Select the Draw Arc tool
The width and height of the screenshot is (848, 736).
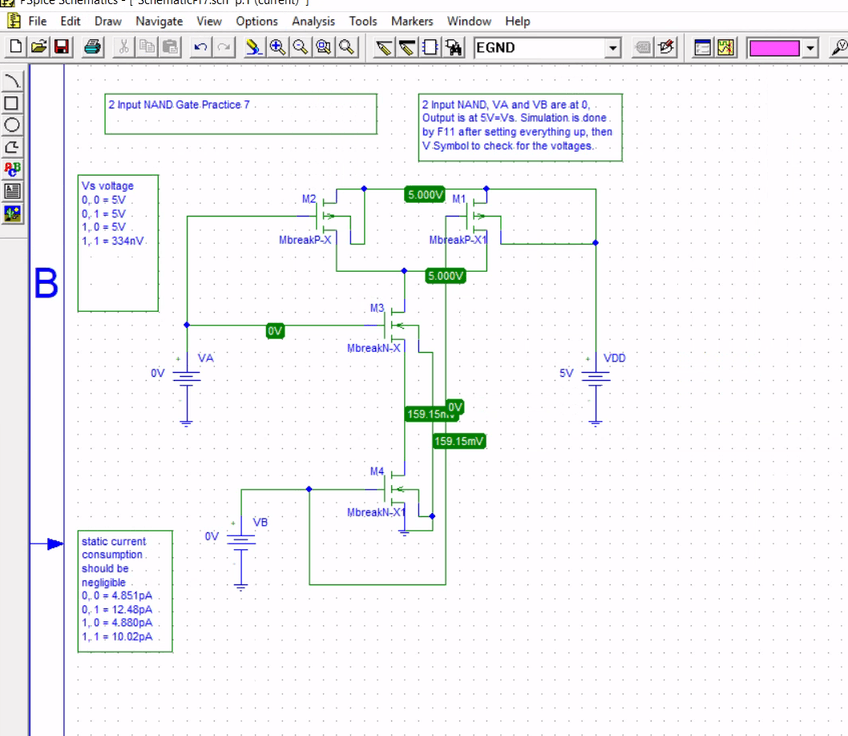[x=13, y=81]
